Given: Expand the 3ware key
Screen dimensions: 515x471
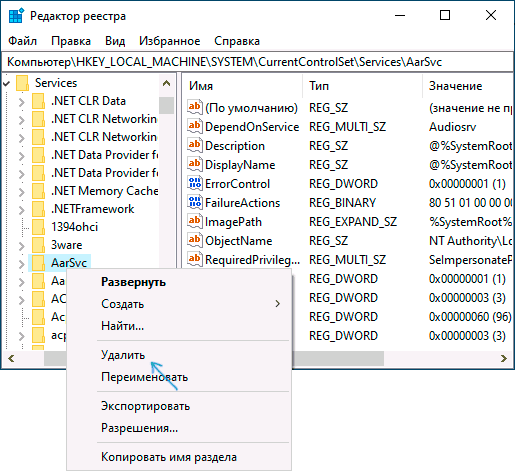Looking at the screenshot, I should pos(22,246).
